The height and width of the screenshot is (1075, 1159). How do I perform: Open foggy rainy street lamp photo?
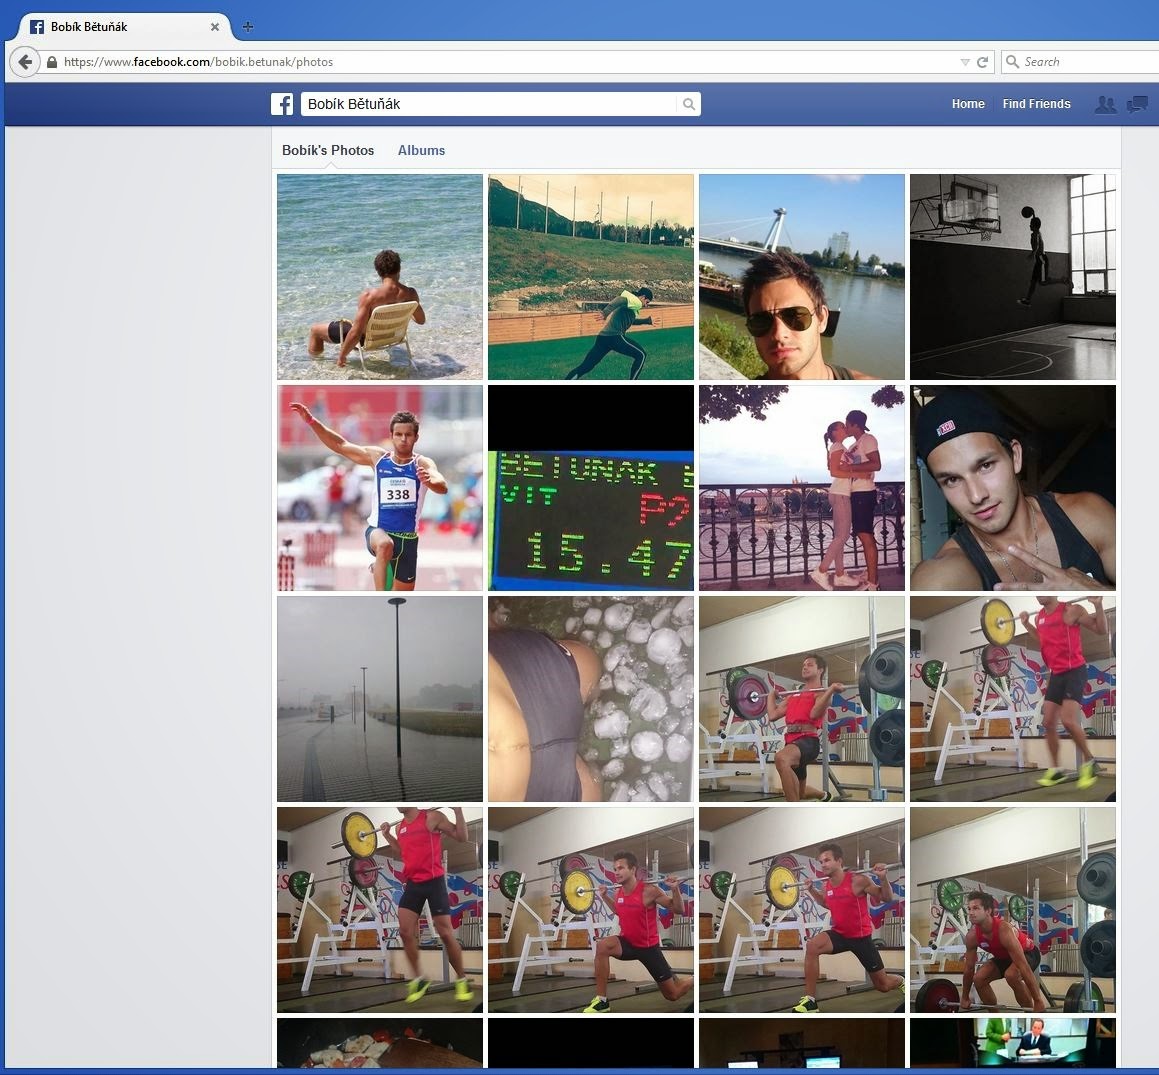(x=380, y=699)
